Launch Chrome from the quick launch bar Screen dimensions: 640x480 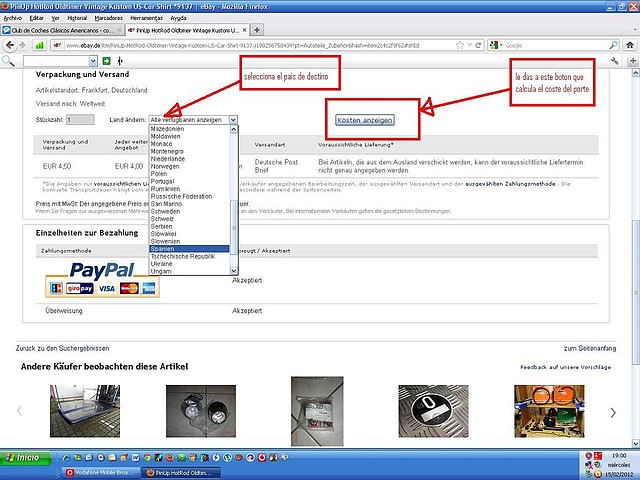point(147,458)
